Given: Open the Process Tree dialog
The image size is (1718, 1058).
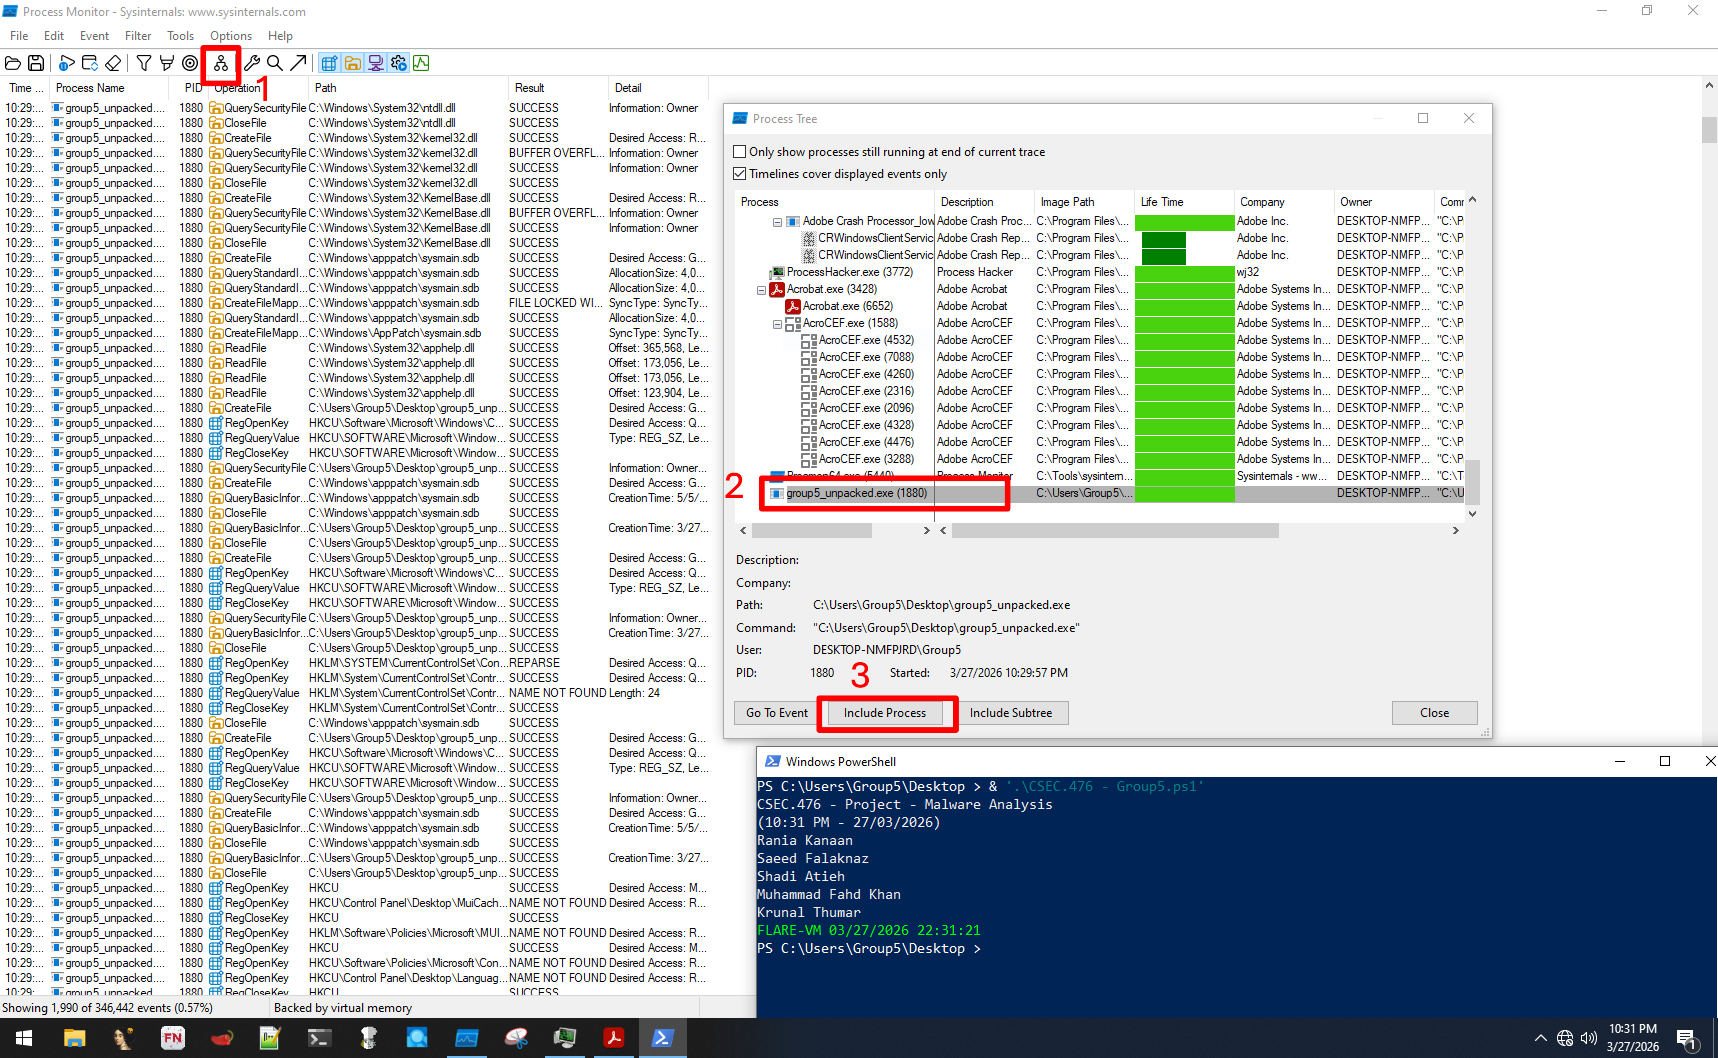Looking at the screenshot, I should (220, 62).
